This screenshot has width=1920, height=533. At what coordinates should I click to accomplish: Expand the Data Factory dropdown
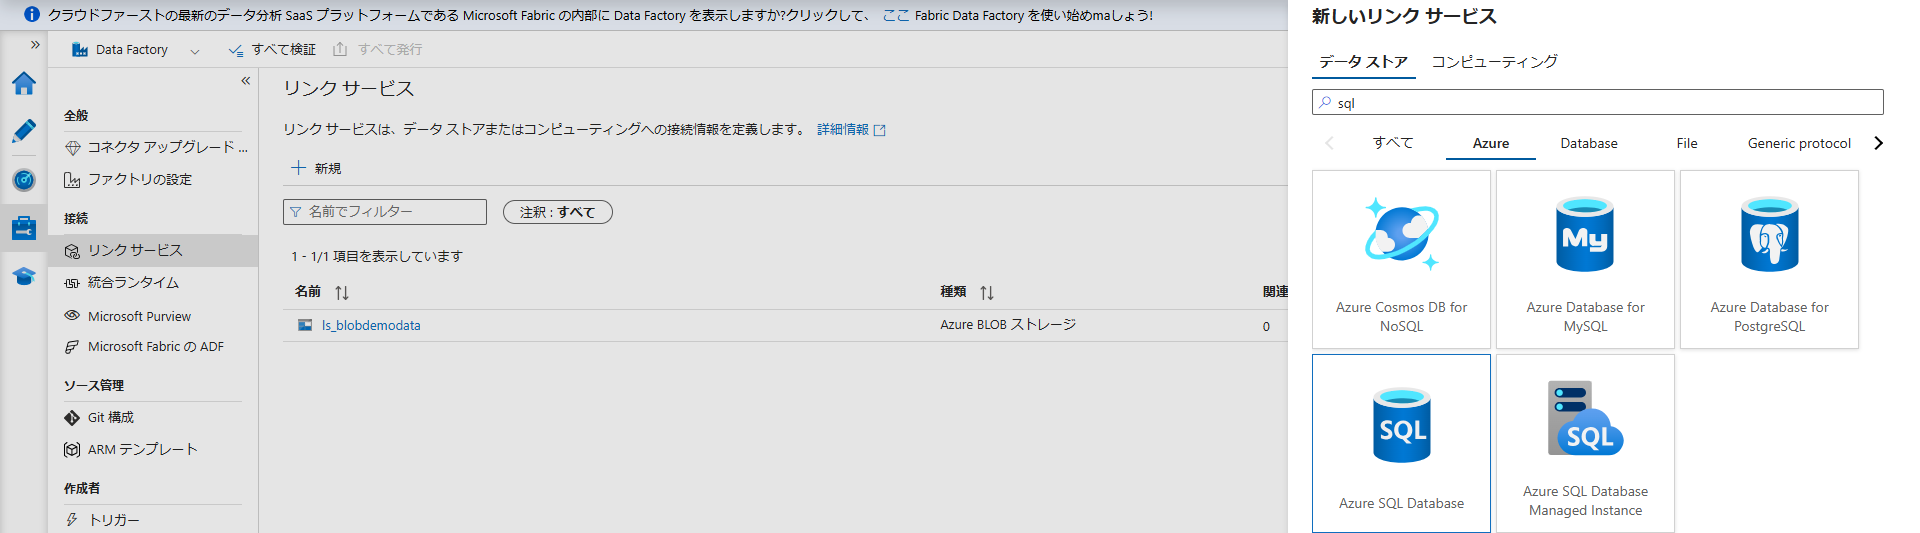click(194, 50)
